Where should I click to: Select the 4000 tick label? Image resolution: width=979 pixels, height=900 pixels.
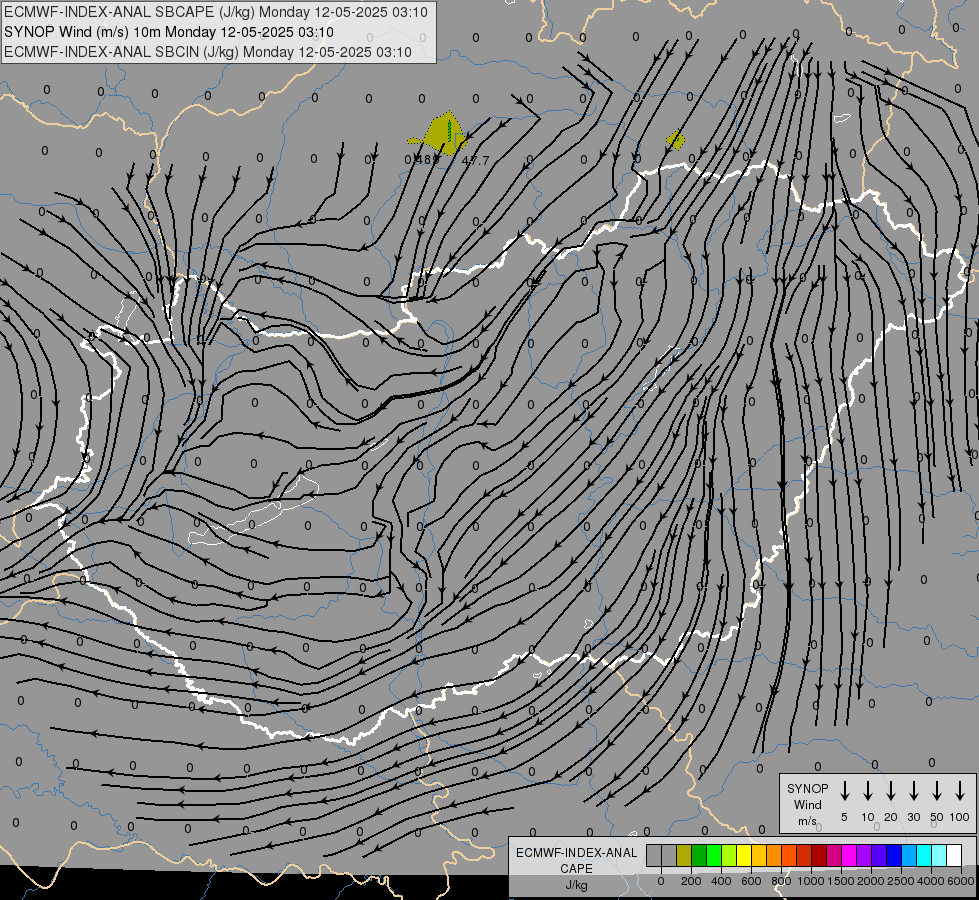(x=931, y=881)
